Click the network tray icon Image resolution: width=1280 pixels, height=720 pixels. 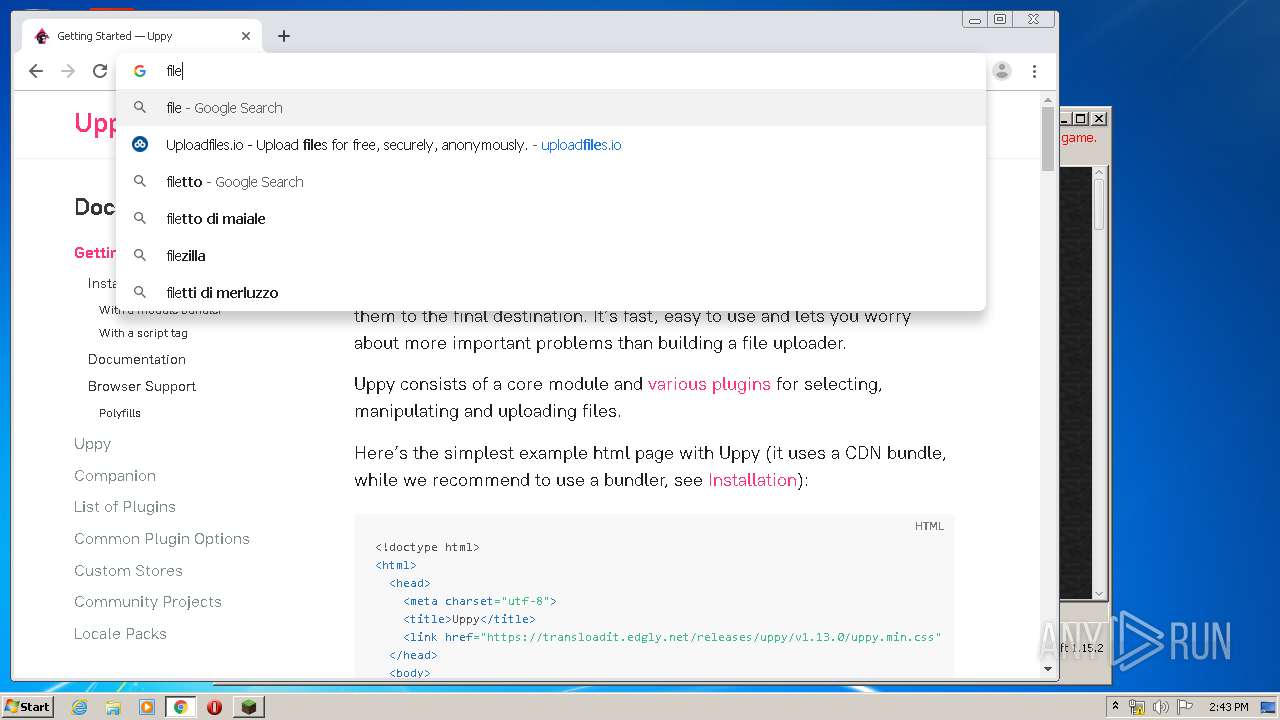[x=1137, y=707]
